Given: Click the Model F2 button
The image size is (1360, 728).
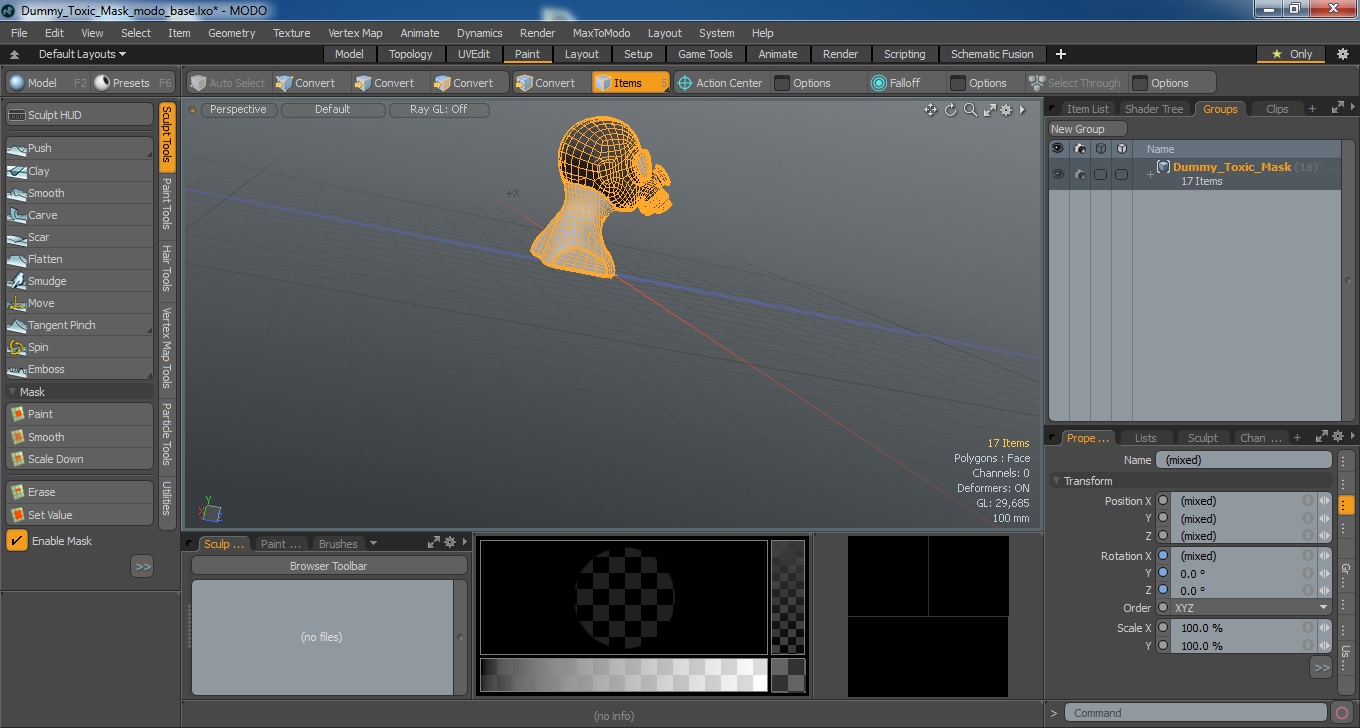Looking at the screenshot, I should pyautogui.click(x=49, y=83).
